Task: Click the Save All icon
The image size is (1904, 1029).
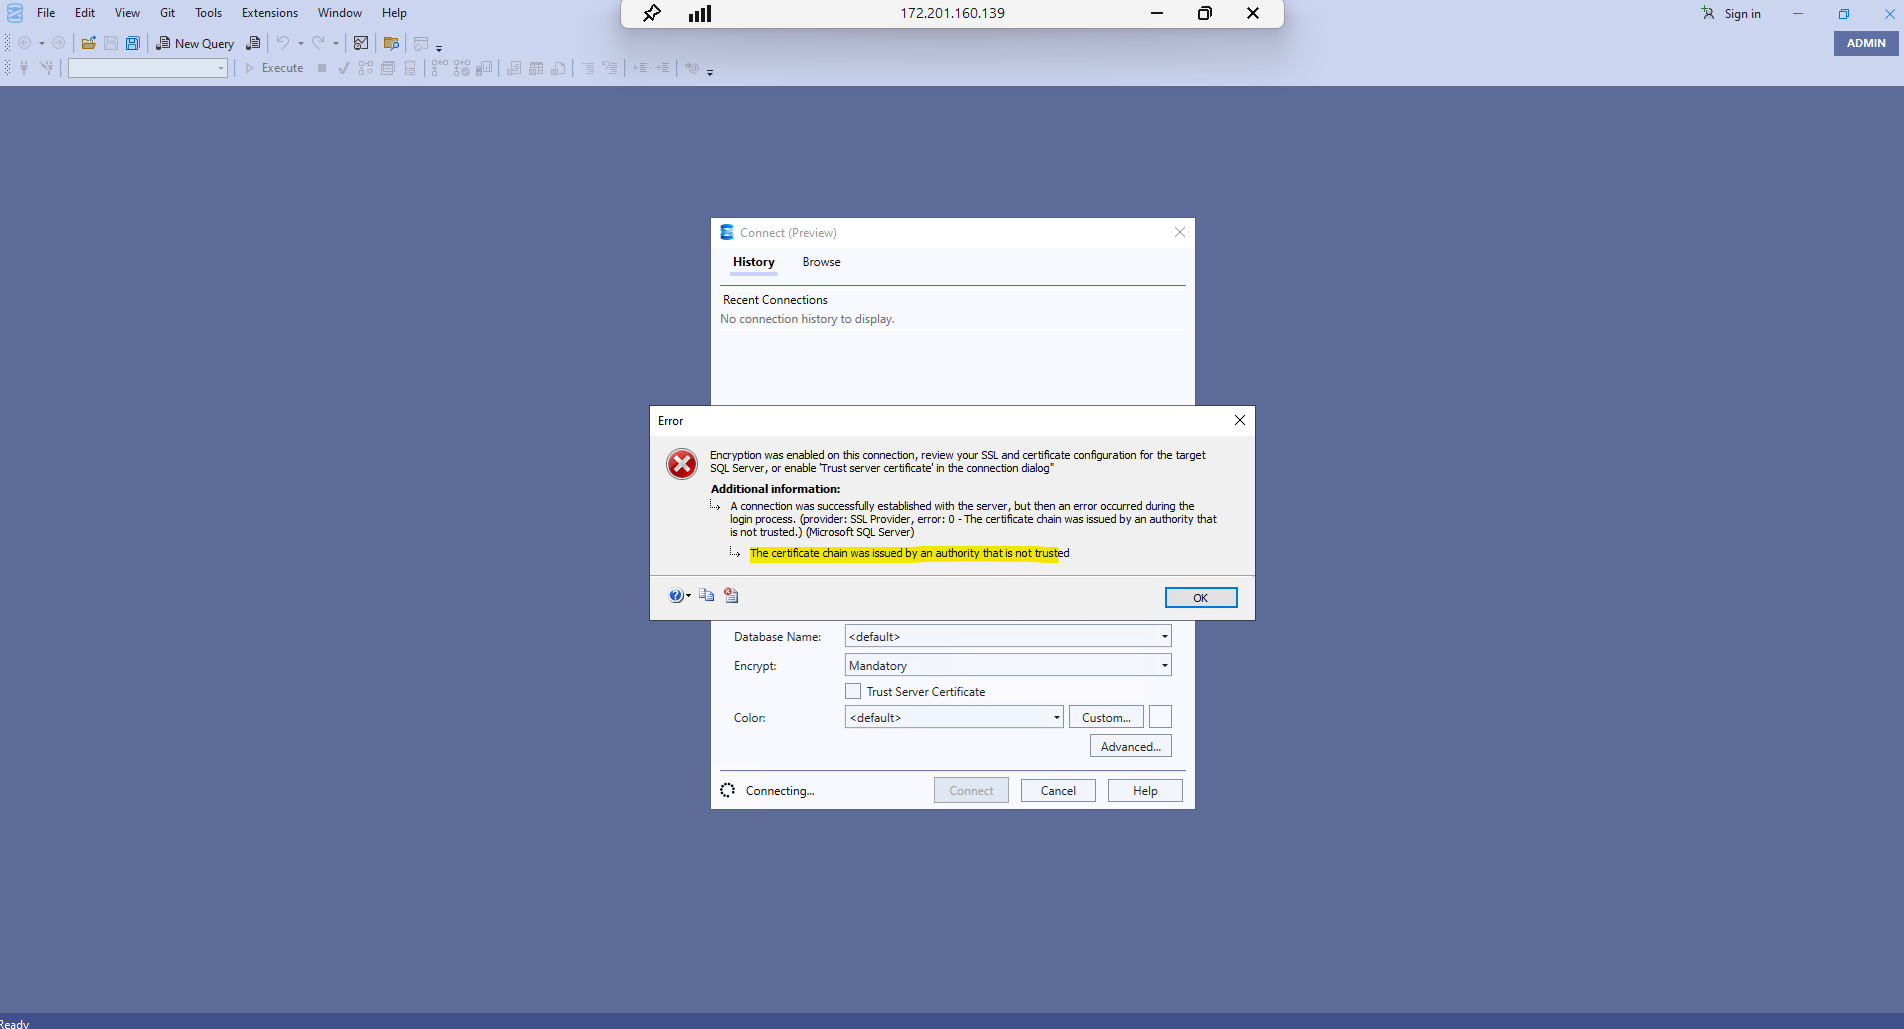Action: pyautogui.click(x=133, y=43)
